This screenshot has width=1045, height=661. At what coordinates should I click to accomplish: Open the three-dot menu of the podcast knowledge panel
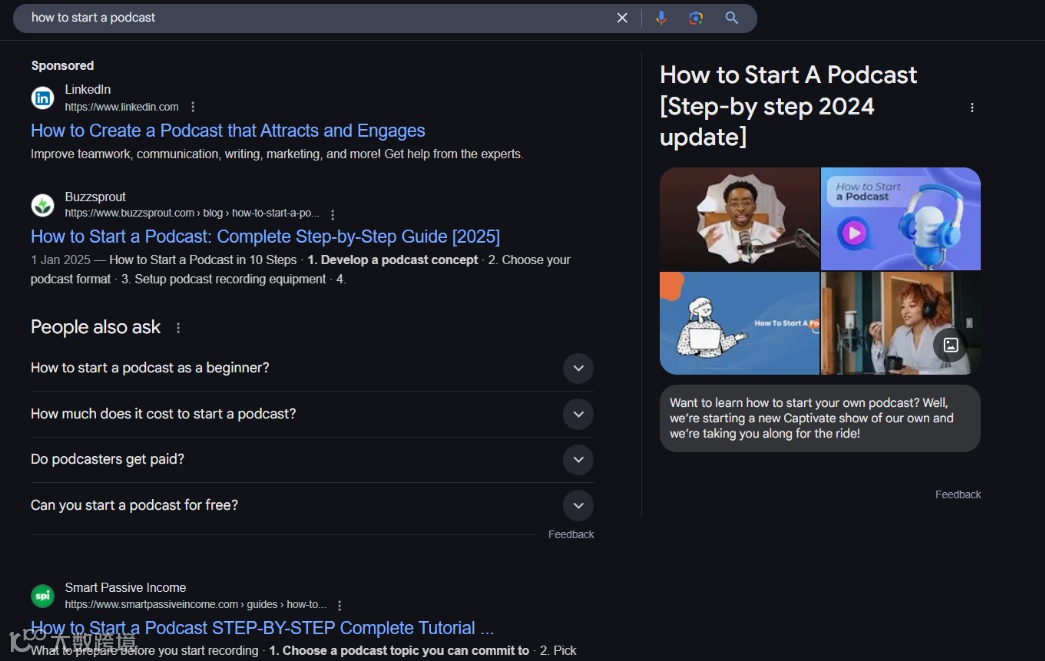[x=972, y=107]
